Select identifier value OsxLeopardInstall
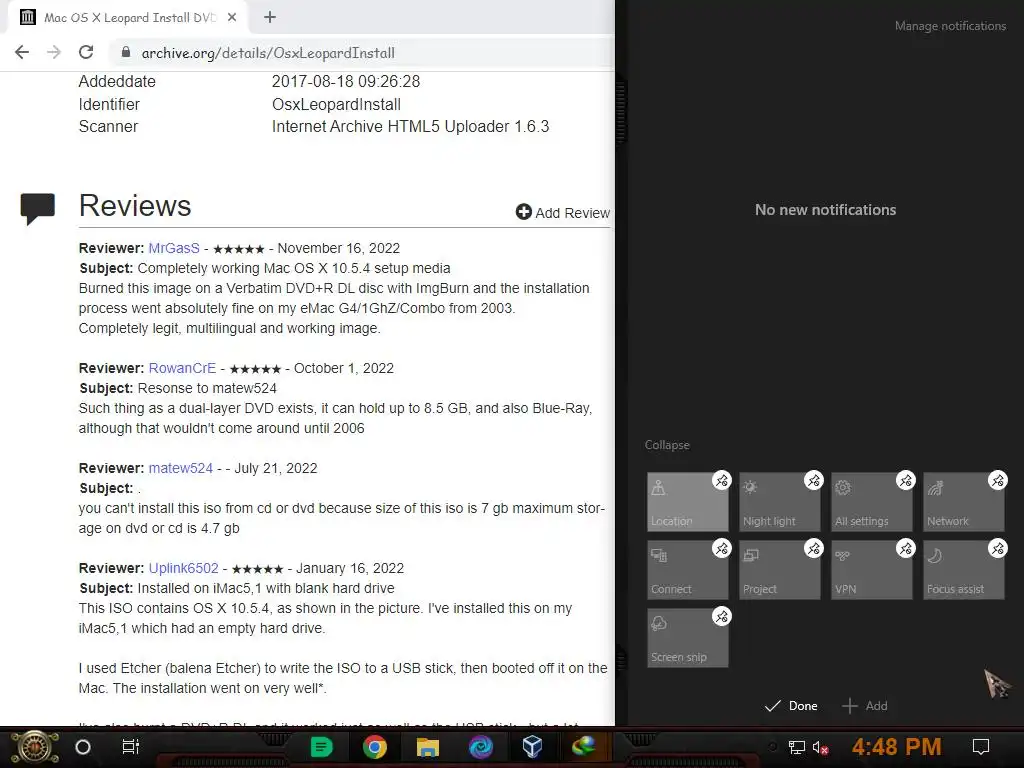The image size is (1024, 768). pyautogui.click(x=336, y=104)
